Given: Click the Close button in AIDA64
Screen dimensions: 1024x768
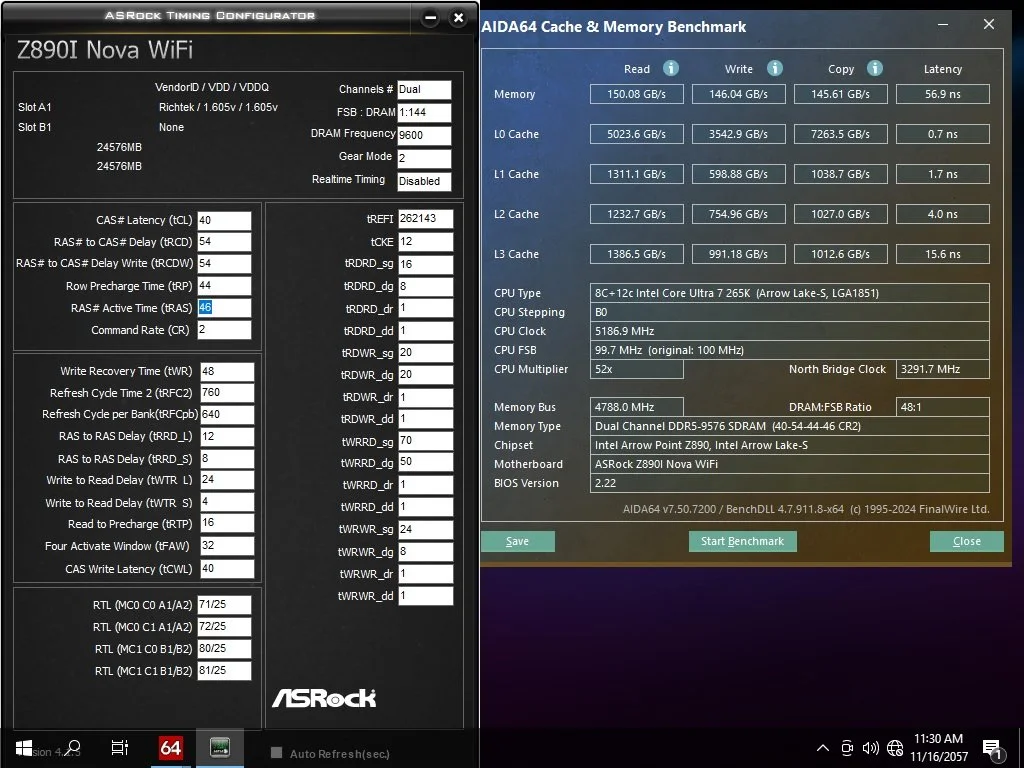Looking at the screenshot, I should coord(967,541).
